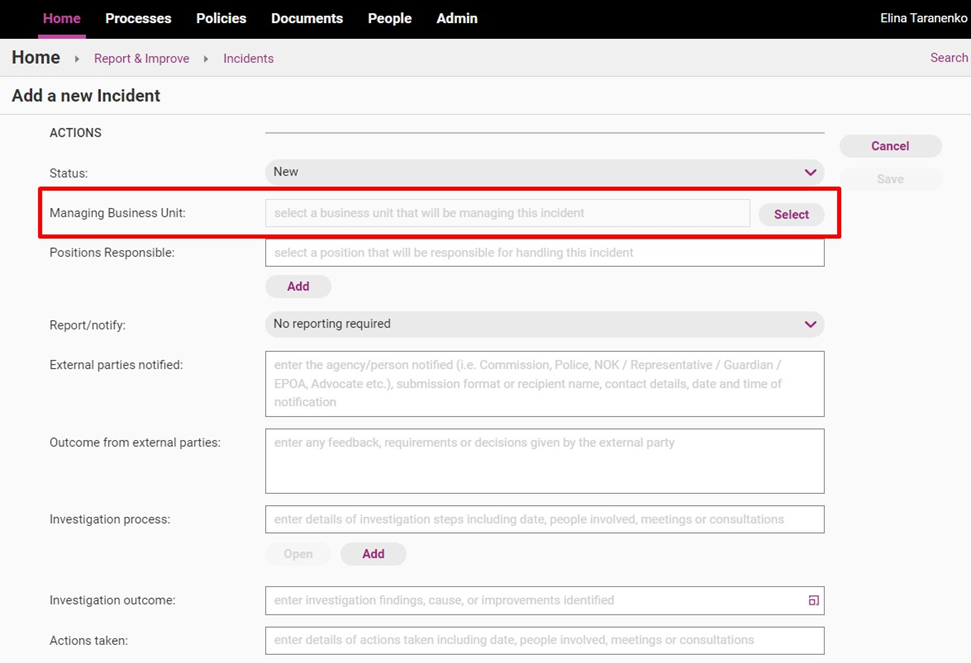The image size is (971, 663).
Task: Click the 'Actions taken:' label
Action: 89,641
